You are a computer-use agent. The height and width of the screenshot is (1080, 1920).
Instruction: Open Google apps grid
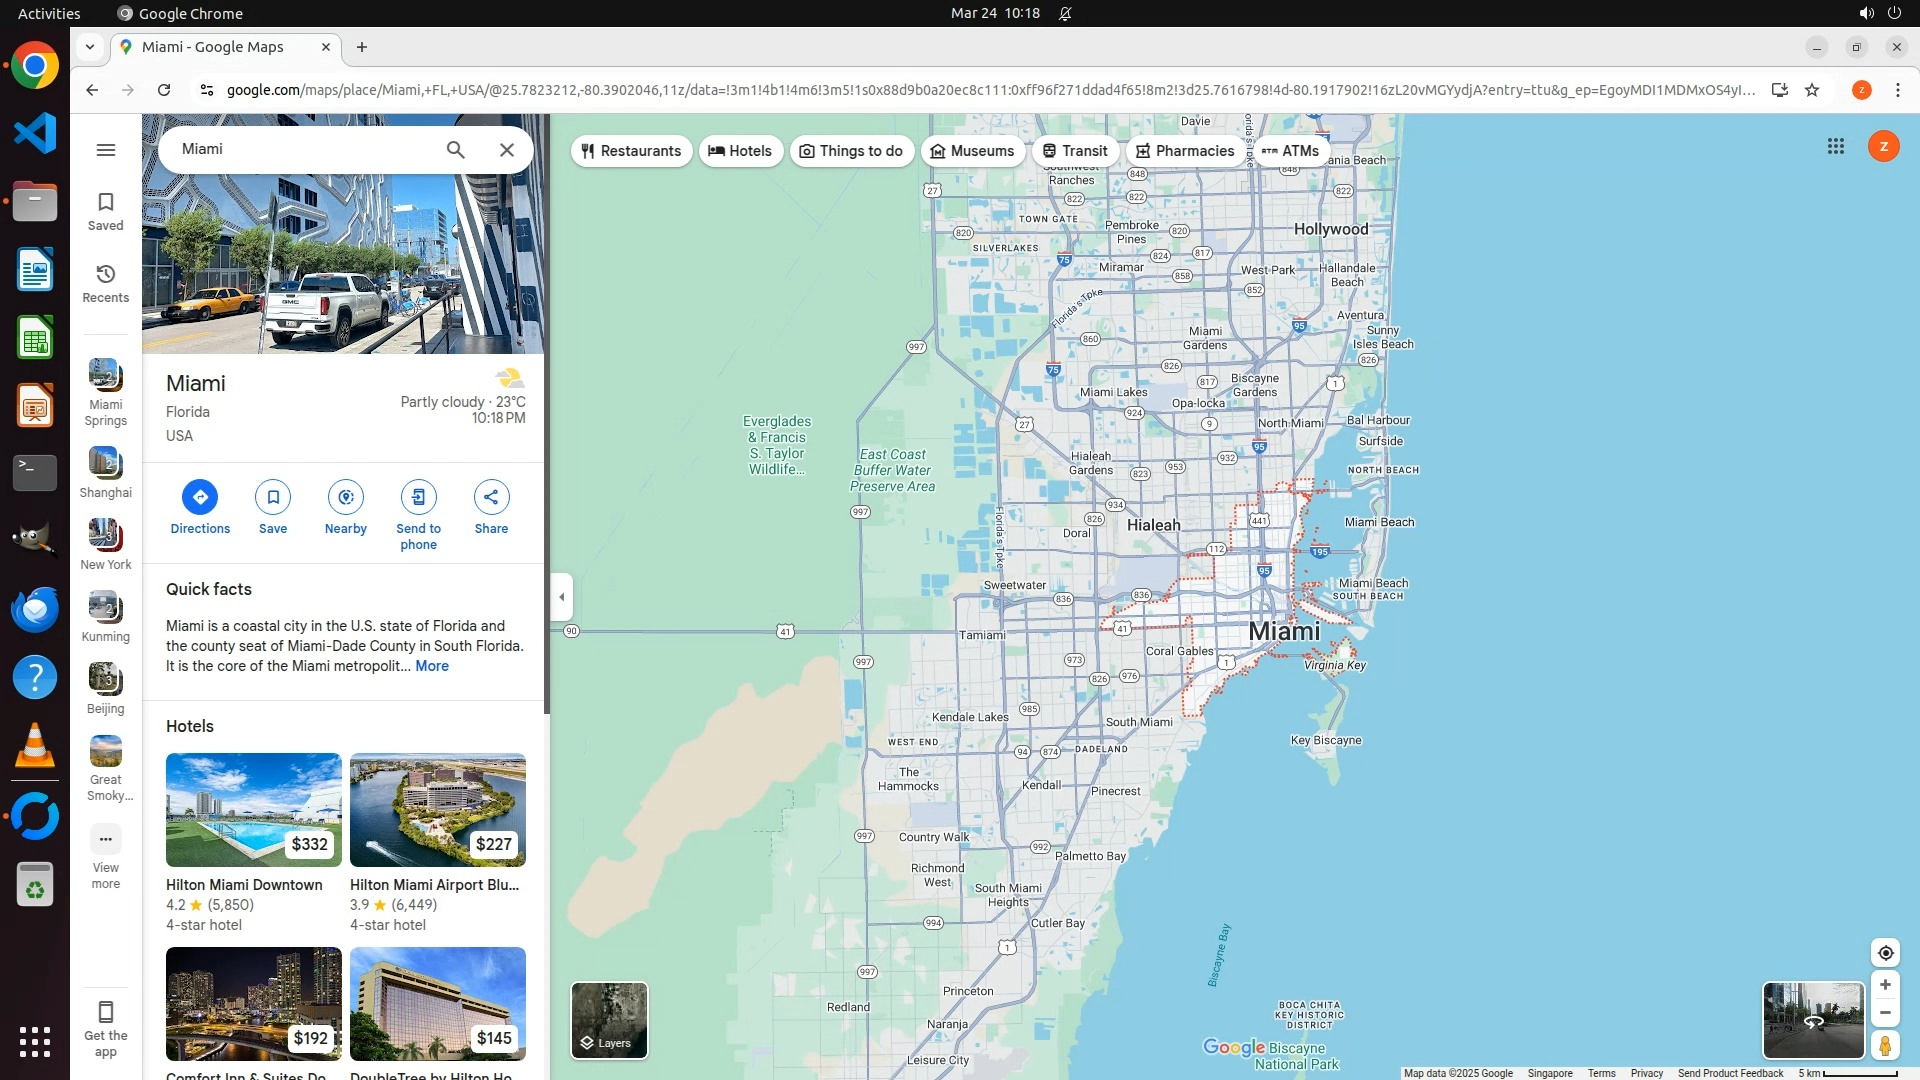1835,147
